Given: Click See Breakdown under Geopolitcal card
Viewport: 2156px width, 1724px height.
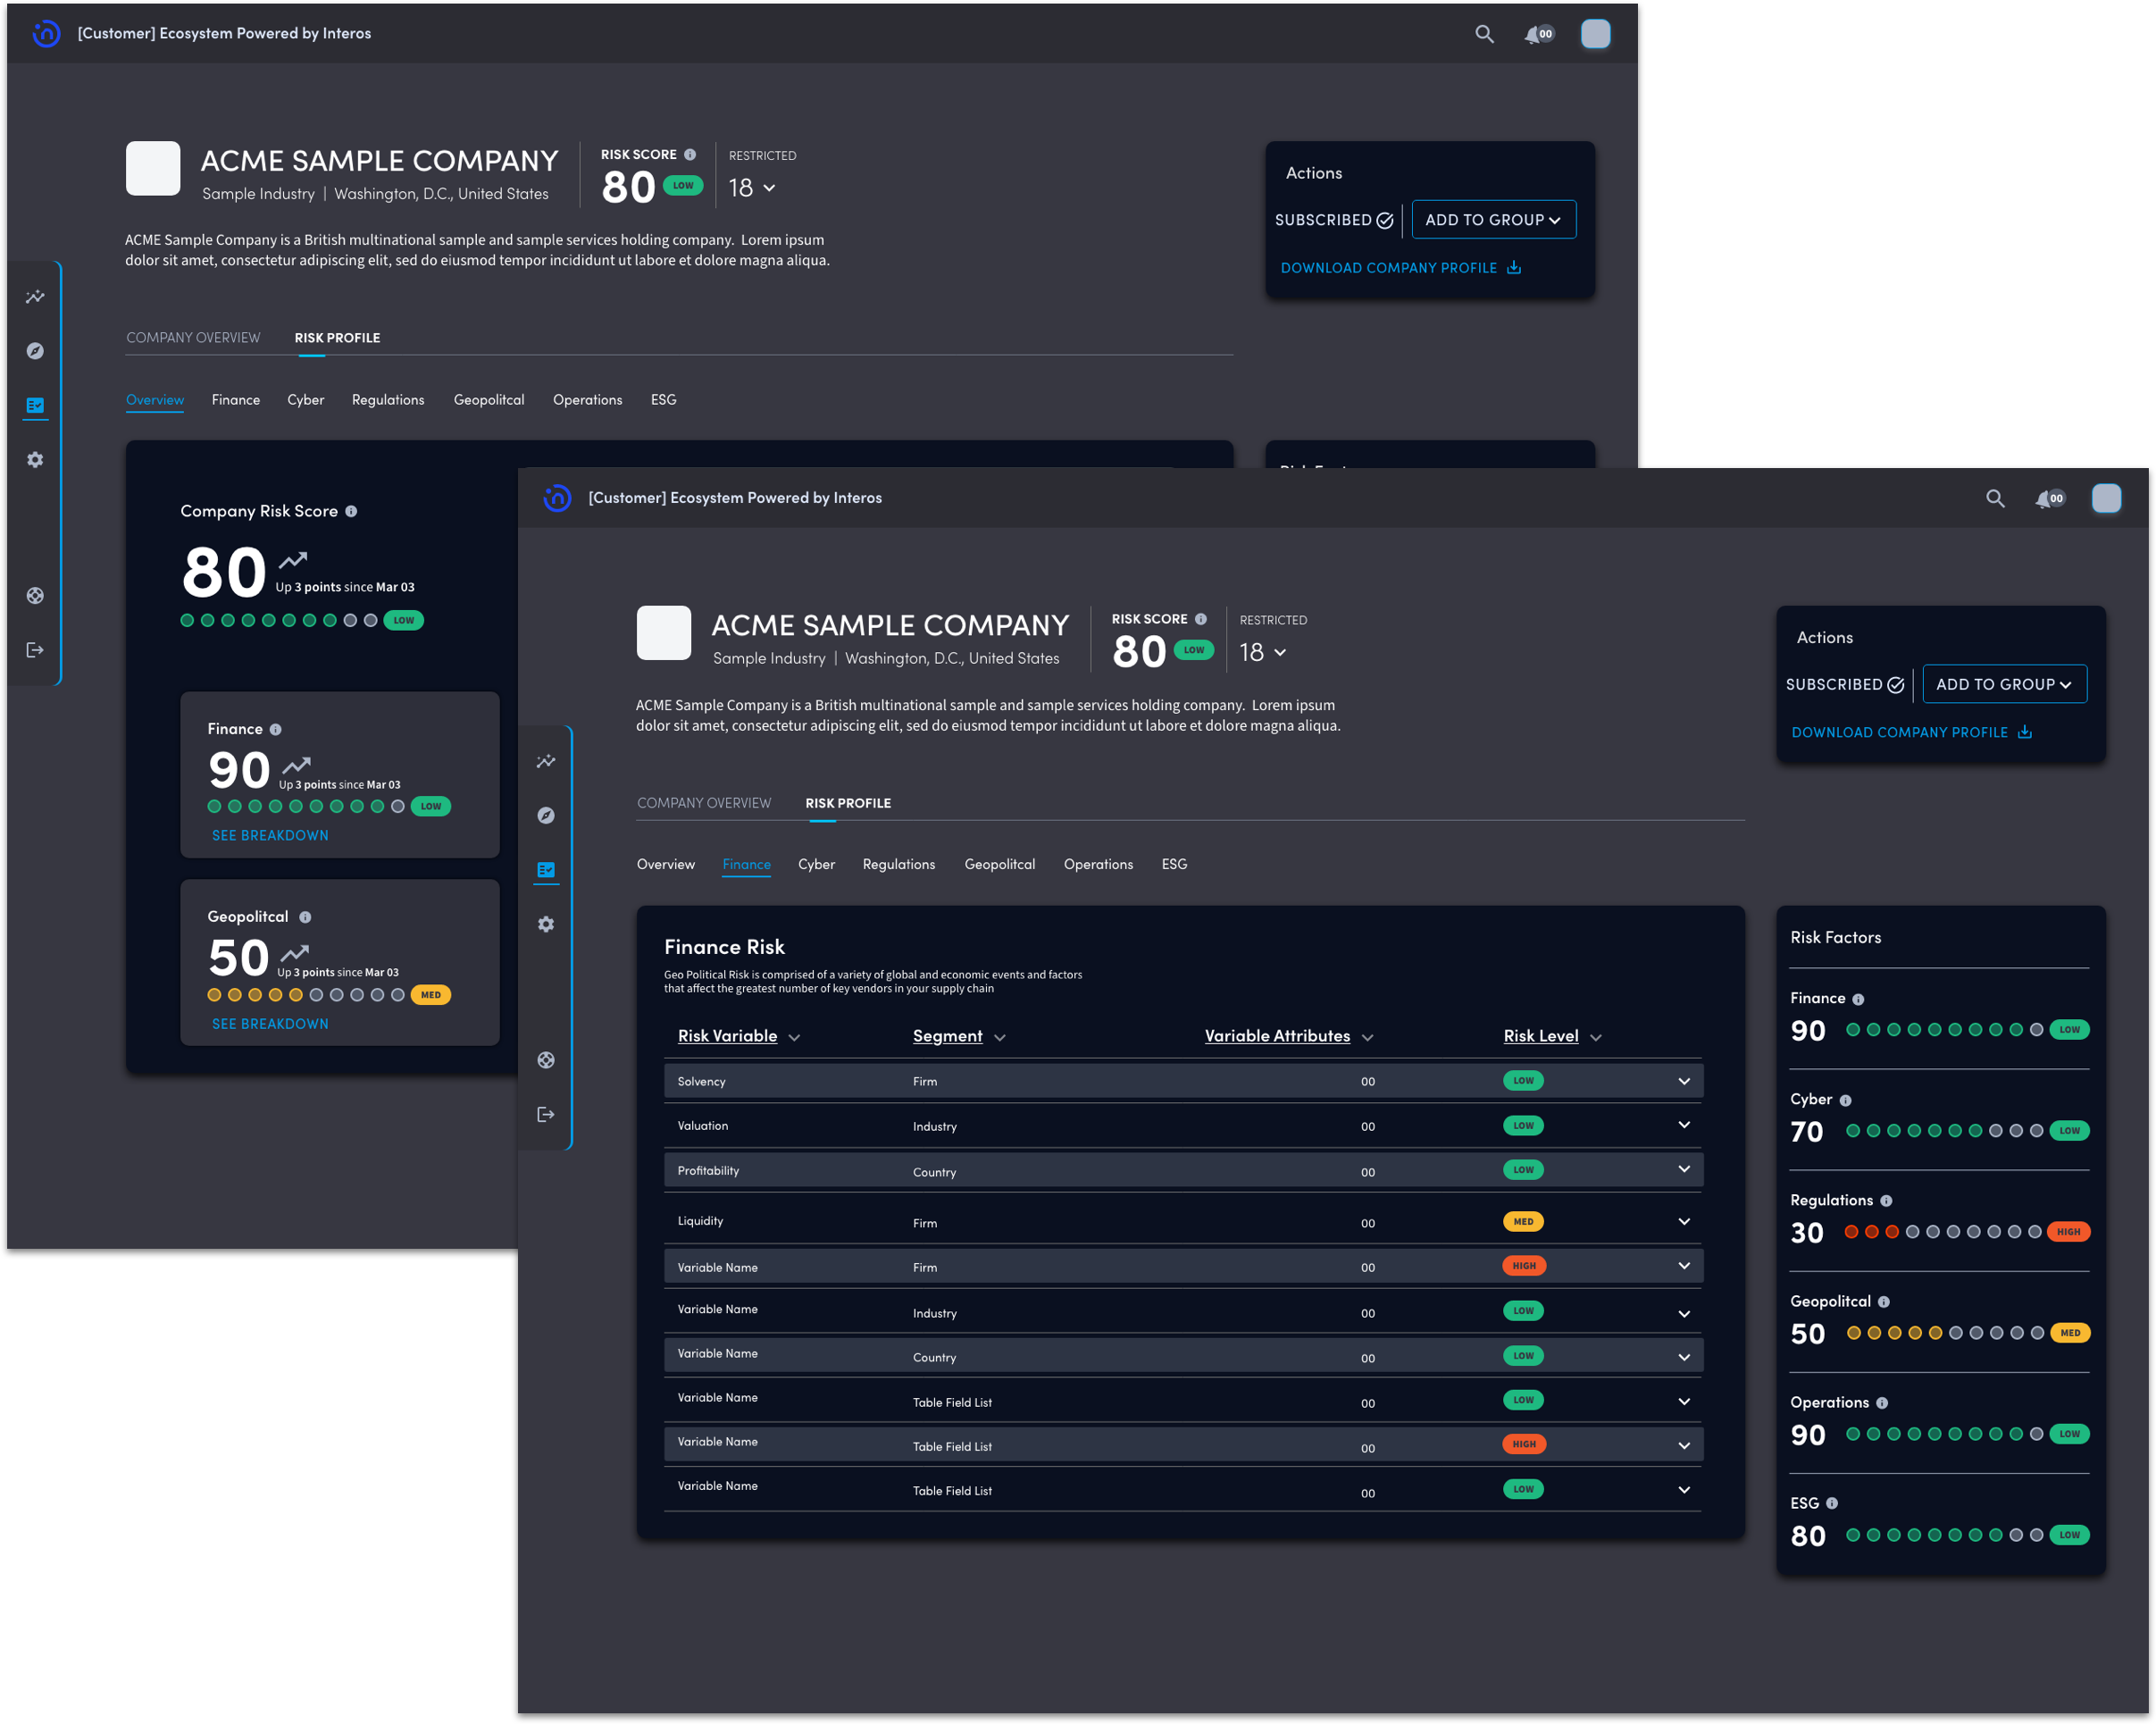Looking at the screenshot, I should pyautogui.click(x=270, y=1024).
